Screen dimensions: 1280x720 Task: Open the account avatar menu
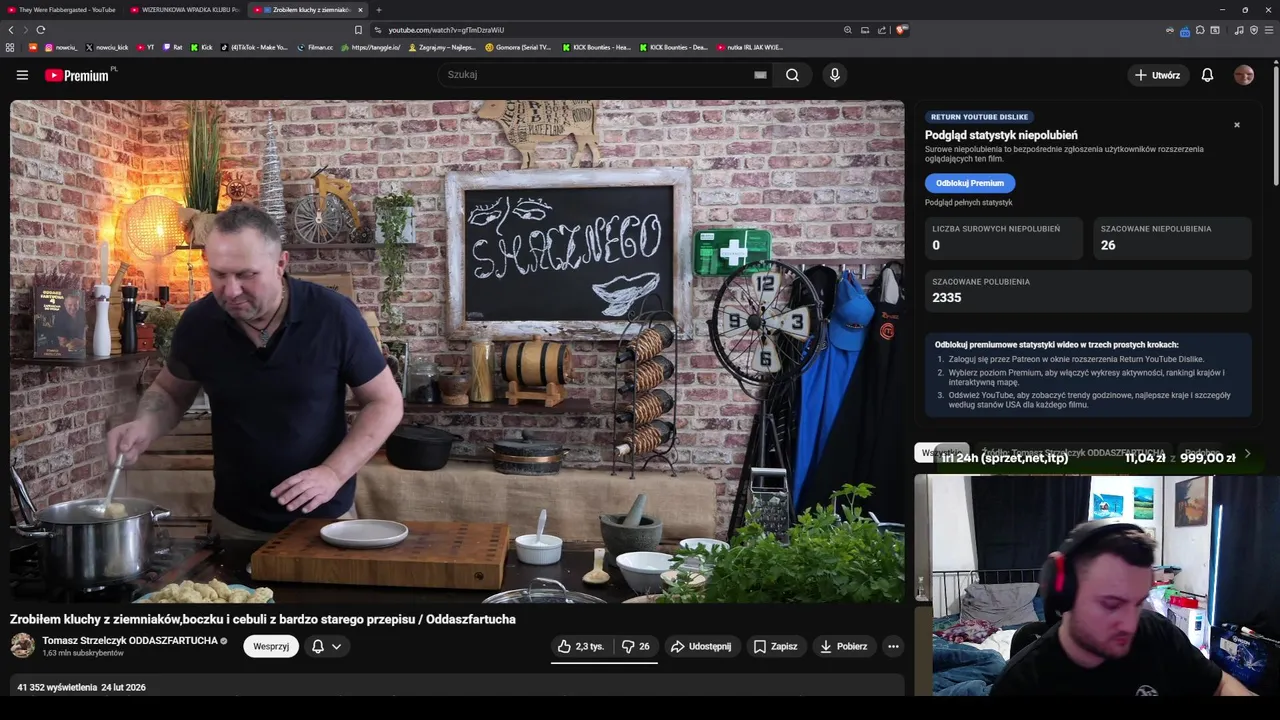(x=1244, y=75)
